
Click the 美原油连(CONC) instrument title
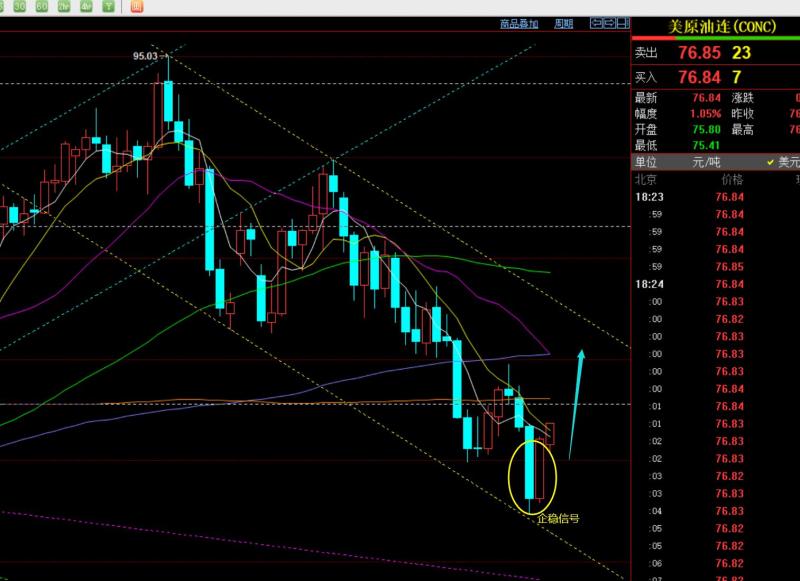pos(722,27)
